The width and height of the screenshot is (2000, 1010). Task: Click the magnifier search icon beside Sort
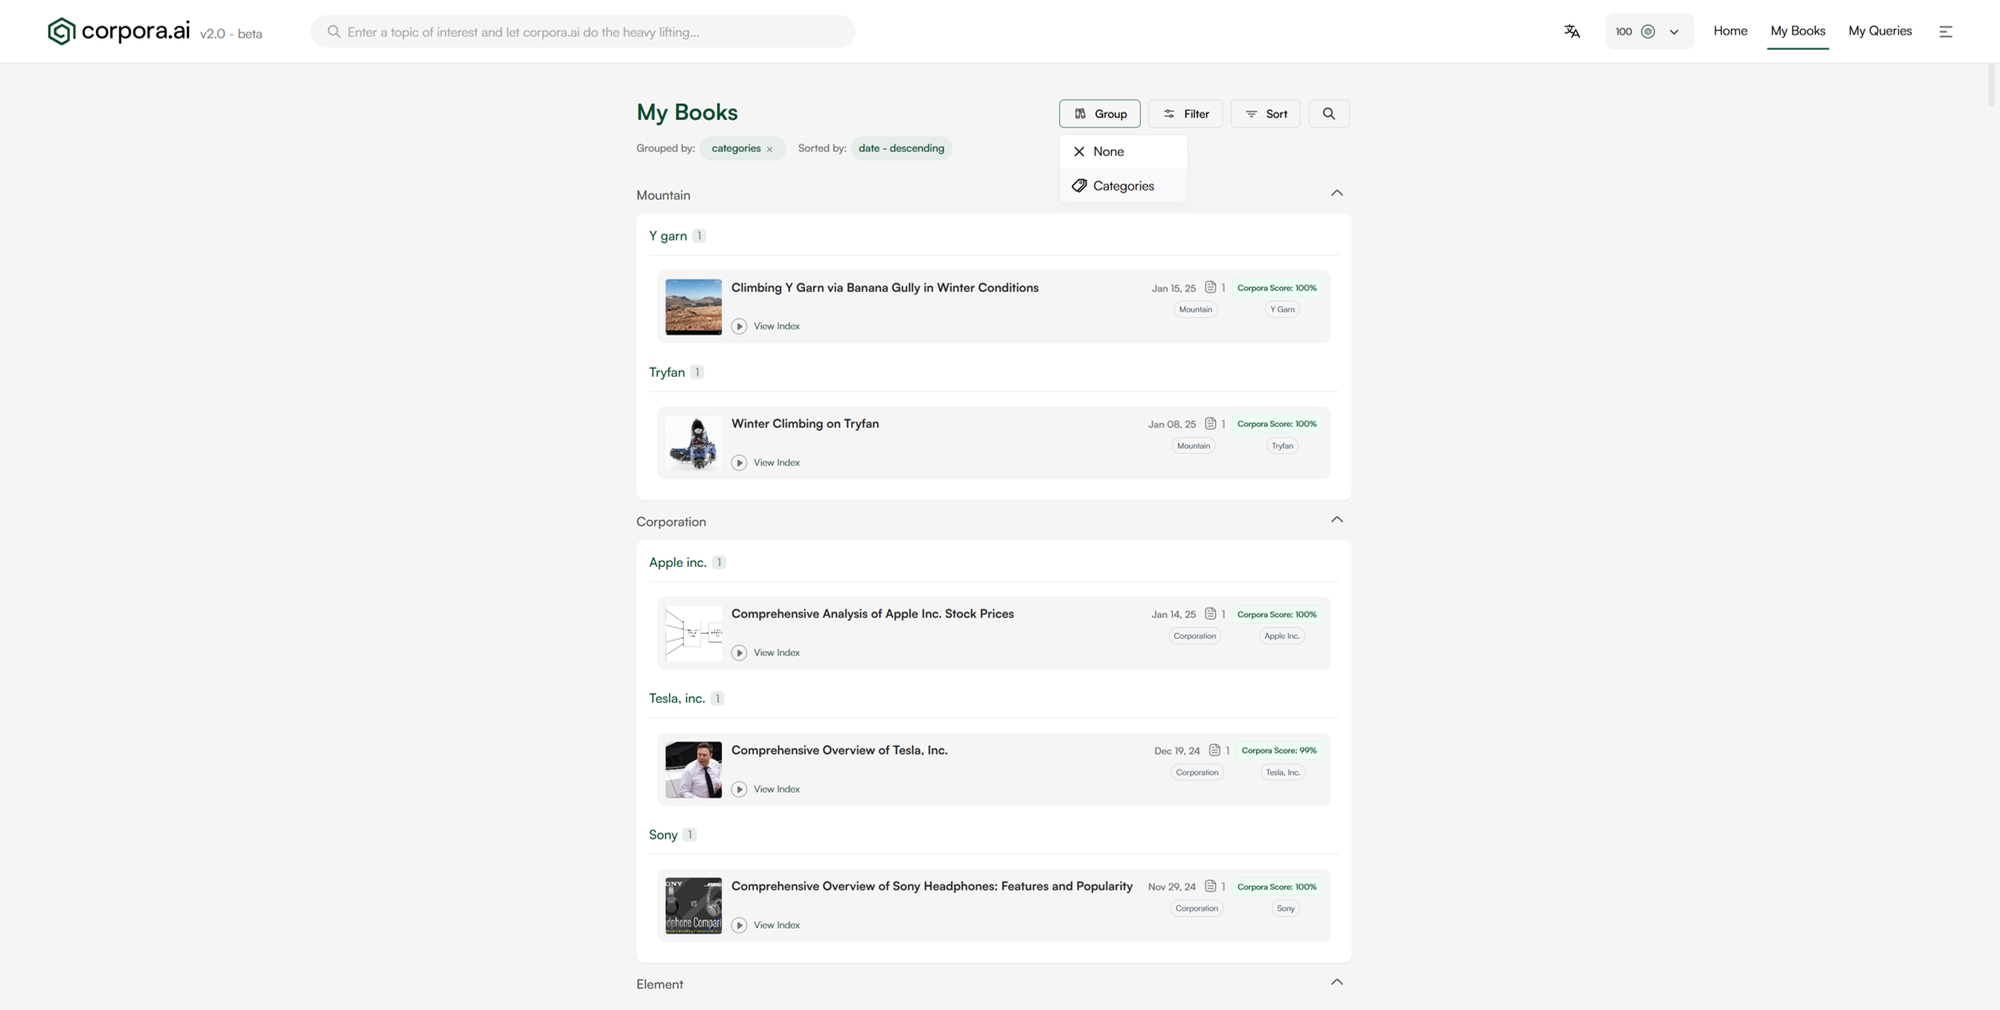click(1328, 114)
